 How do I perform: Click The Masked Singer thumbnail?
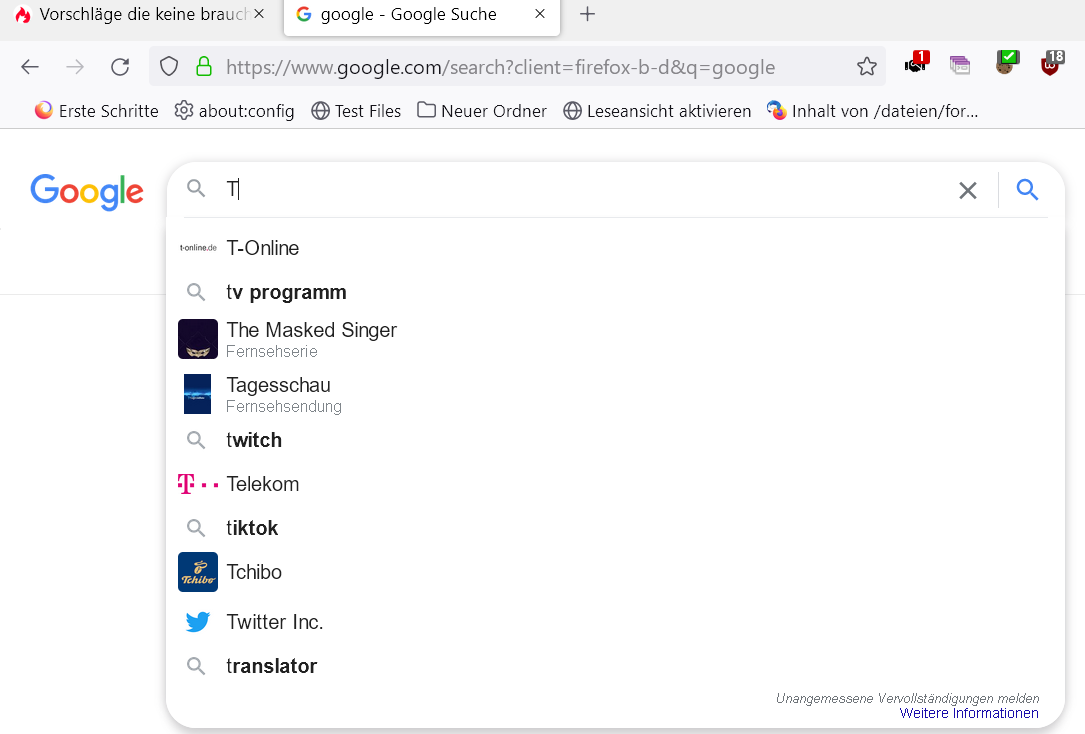tap(198, 339)
